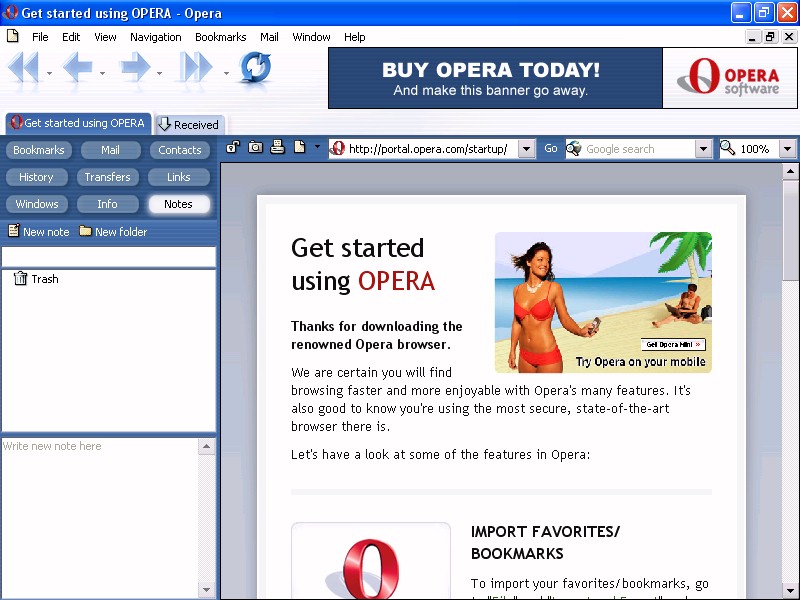Image resolution: width=800 pixels, height=600 pixels.
Task: Click the Get Opera Mini button in ad
Action: point(673,344)
